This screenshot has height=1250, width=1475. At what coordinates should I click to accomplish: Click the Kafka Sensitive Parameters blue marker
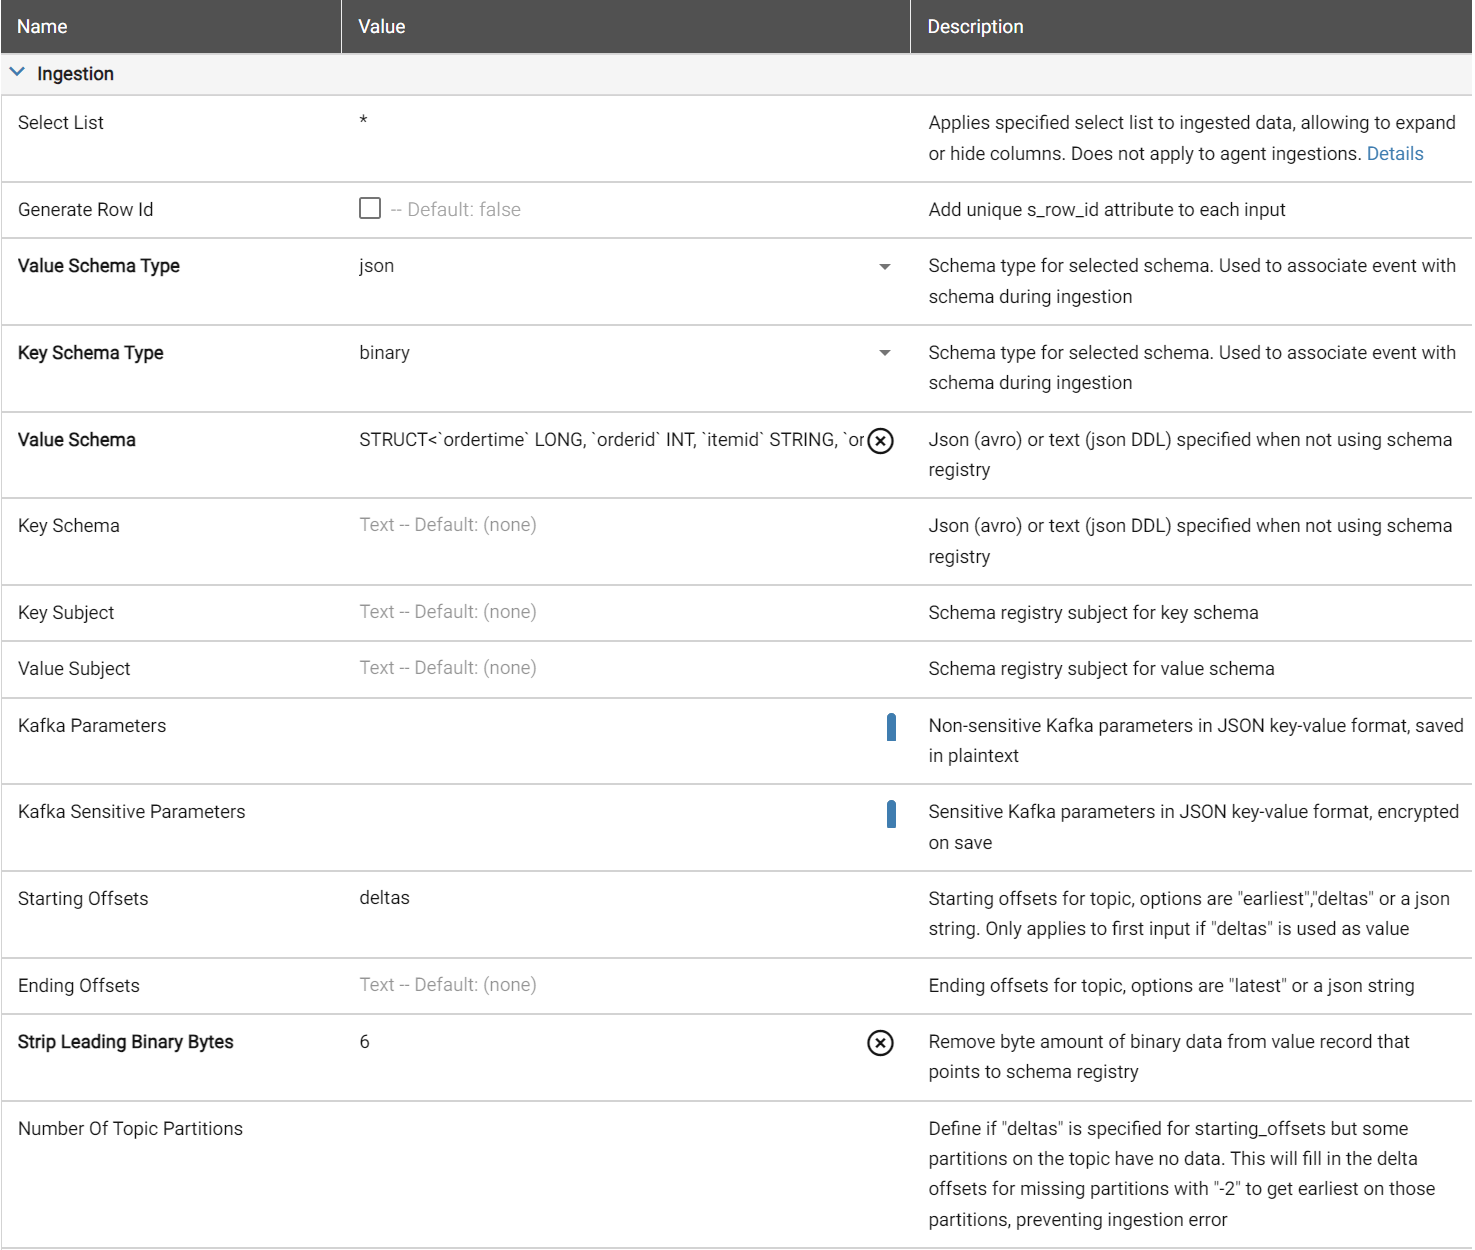891,814
